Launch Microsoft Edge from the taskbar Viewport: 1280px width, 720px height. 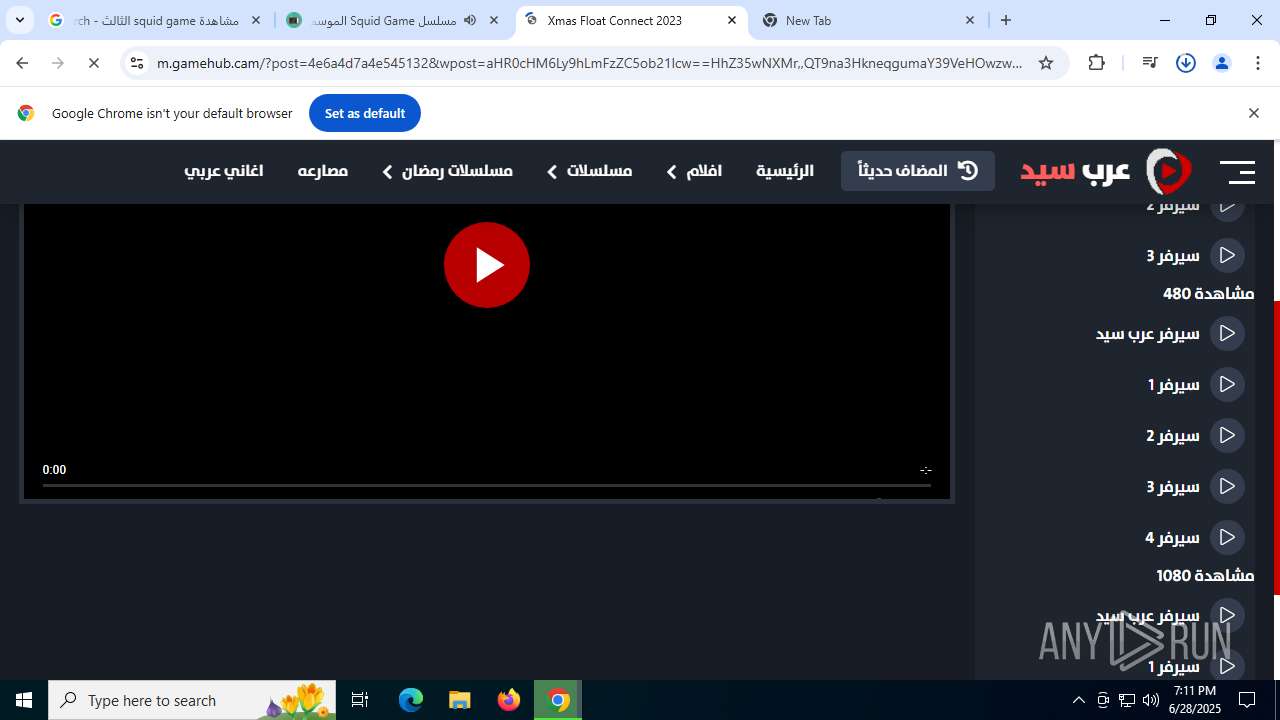pyautogui.click(x=411, y=700)
